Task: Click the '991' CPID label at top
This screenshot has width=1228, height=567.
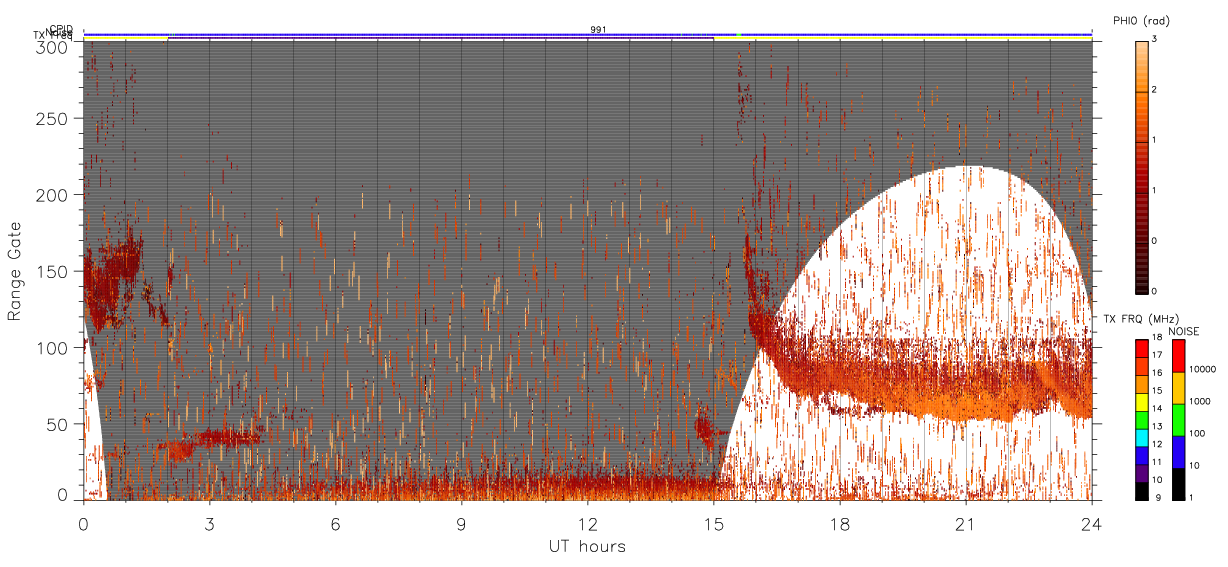Action: click(x=598, y=30)
